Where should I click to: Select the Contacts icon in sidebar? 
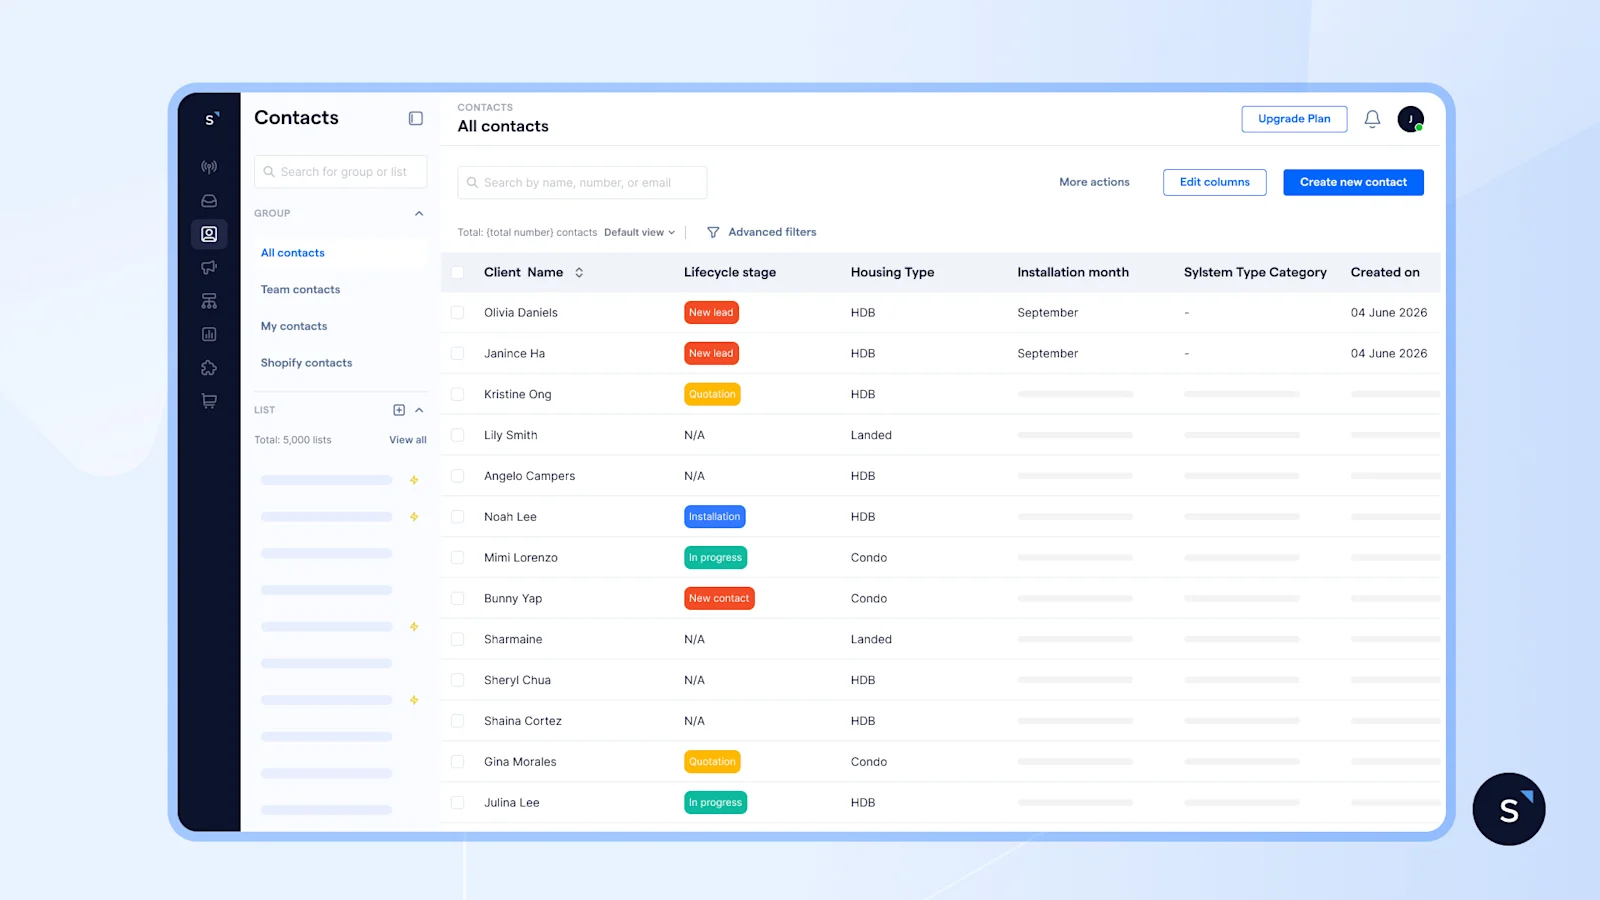tap(209, 234)
